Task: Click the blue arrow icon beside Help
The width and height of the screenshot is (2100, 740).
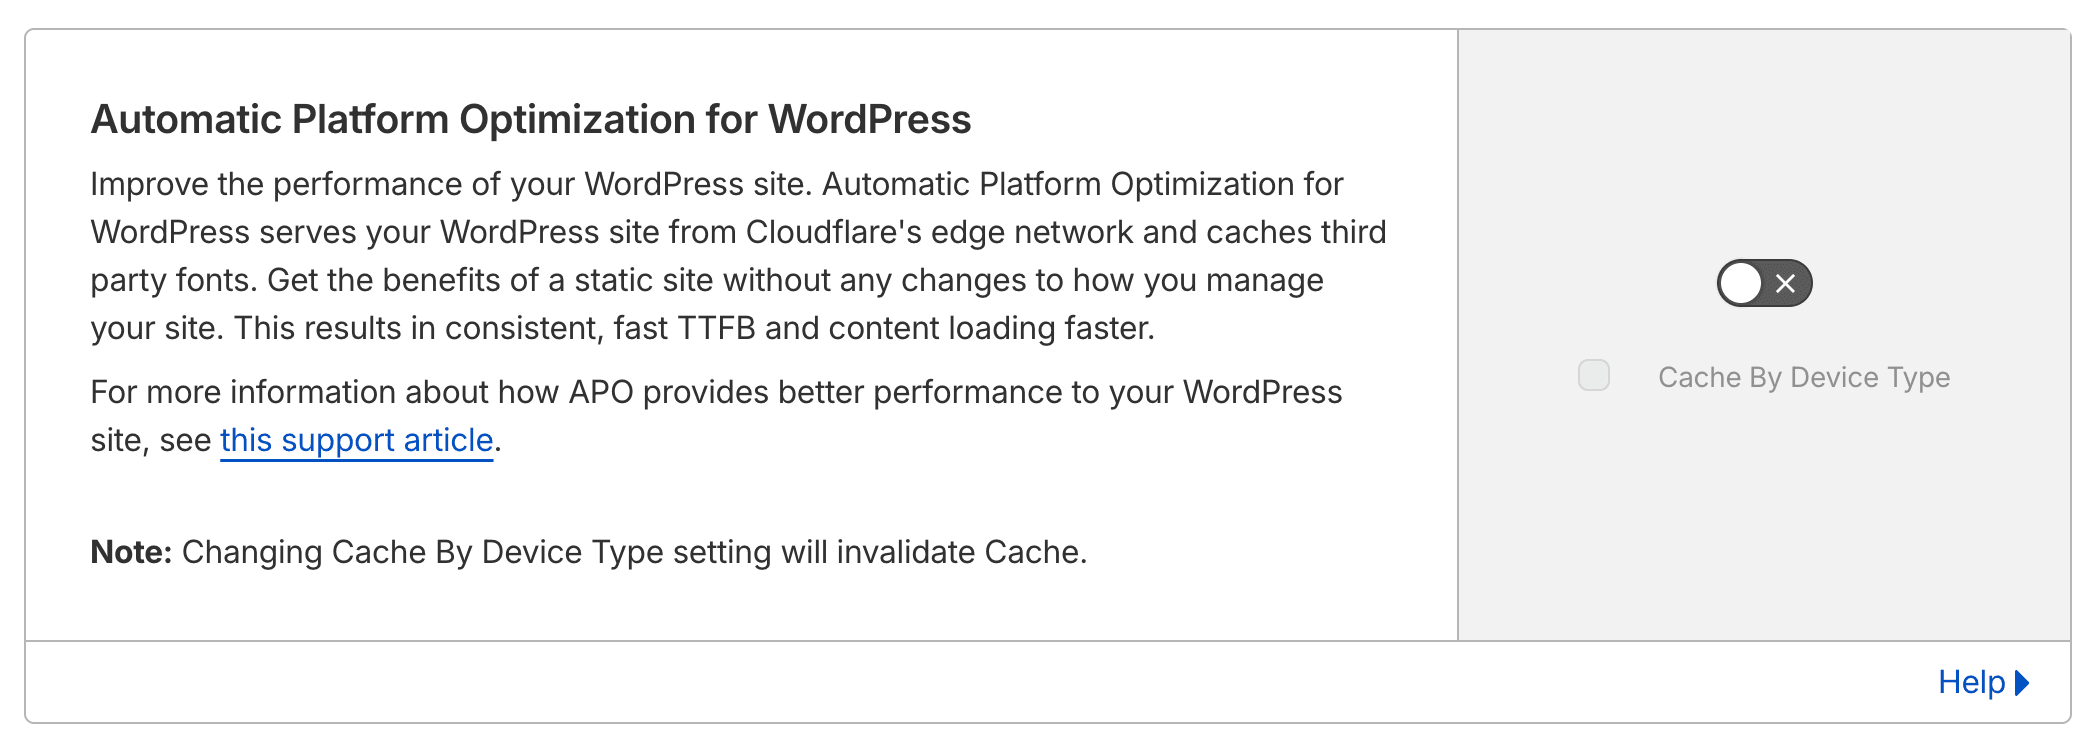Action: pos(2020,682)
